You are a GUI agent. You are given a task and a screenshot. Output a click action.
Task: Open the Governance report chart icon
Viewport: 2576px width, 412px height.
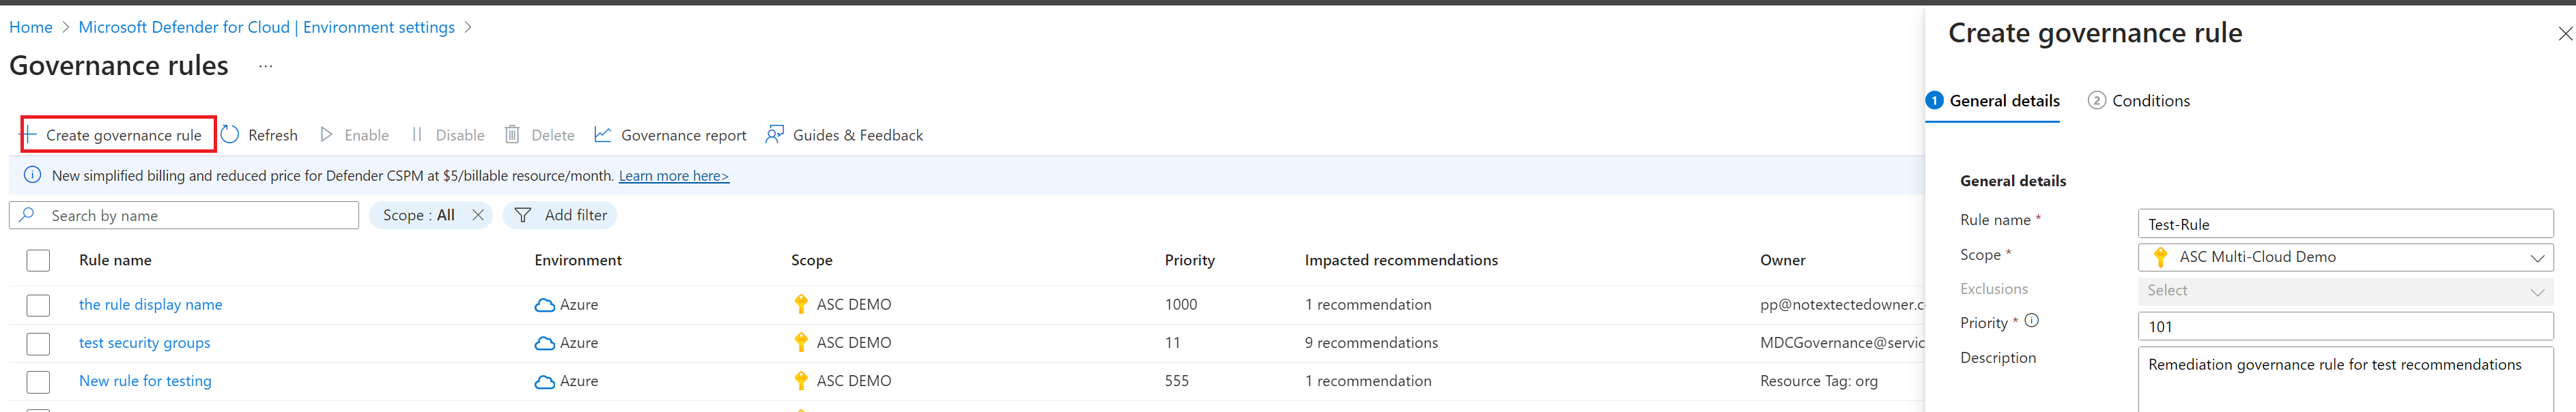[602, 134]
